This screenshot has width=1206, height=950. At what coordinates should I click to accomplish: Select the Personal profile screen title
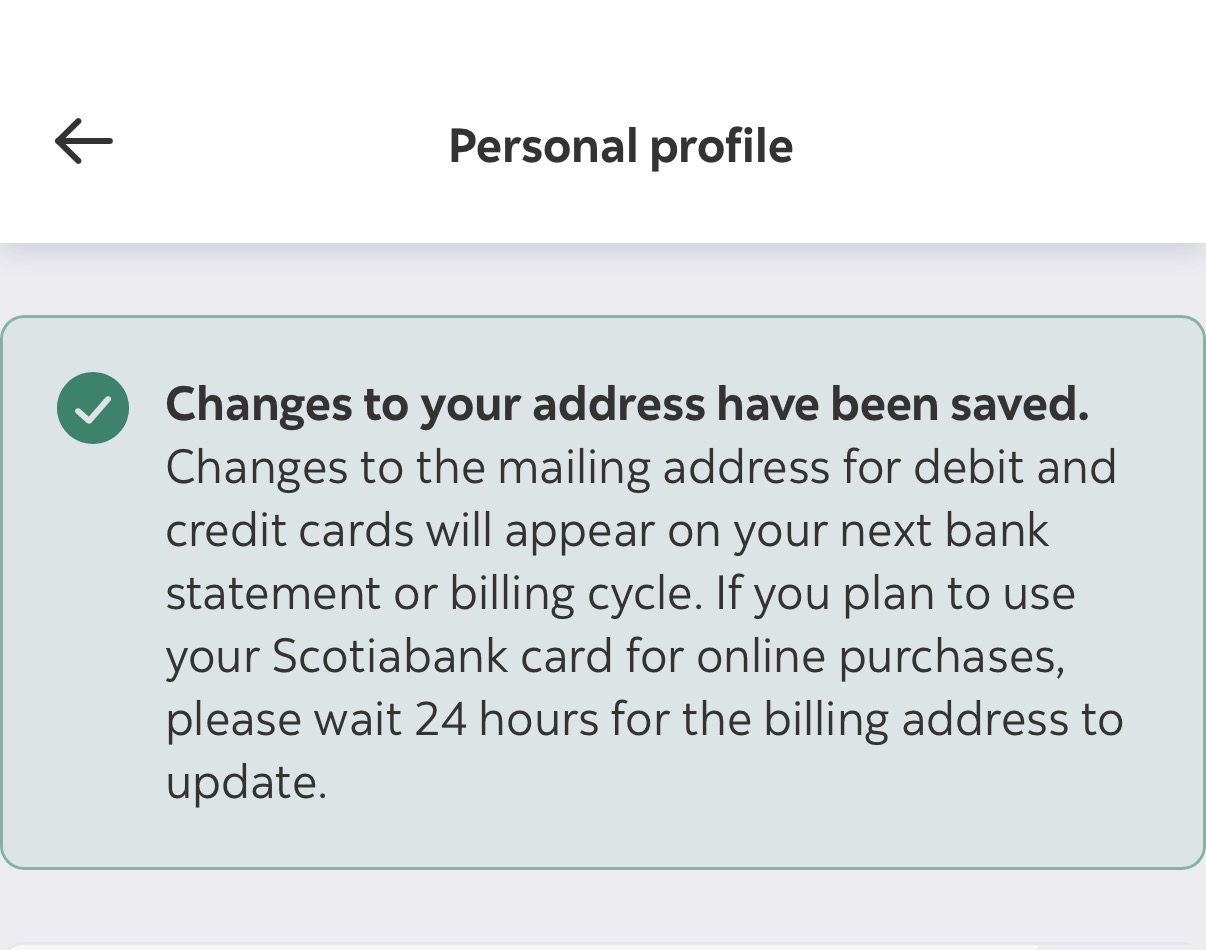click(620, 146)
